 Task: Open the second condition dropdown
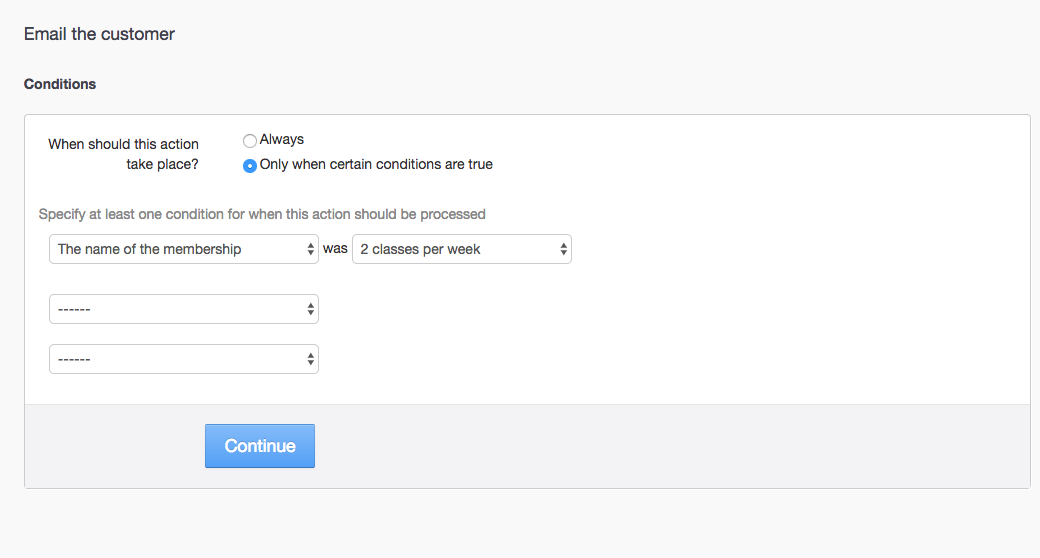[175, 309]
